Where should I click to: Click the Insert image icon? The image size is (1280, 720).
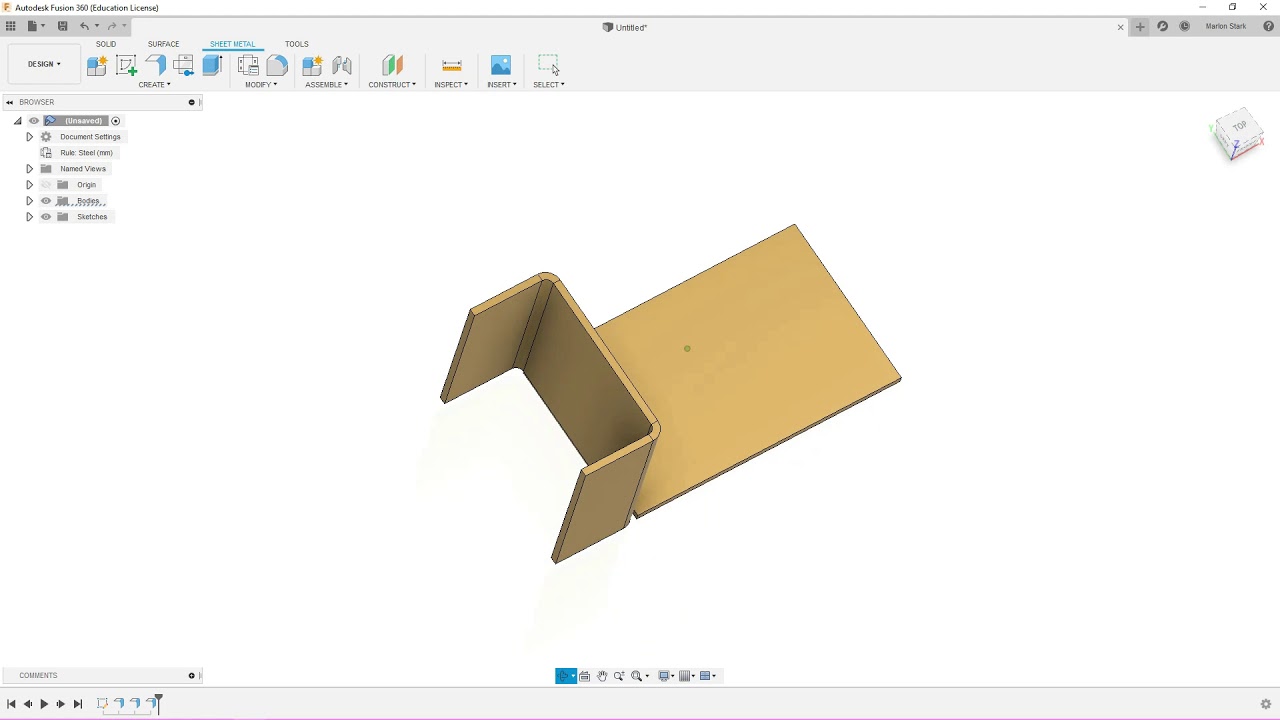[501, 65]
